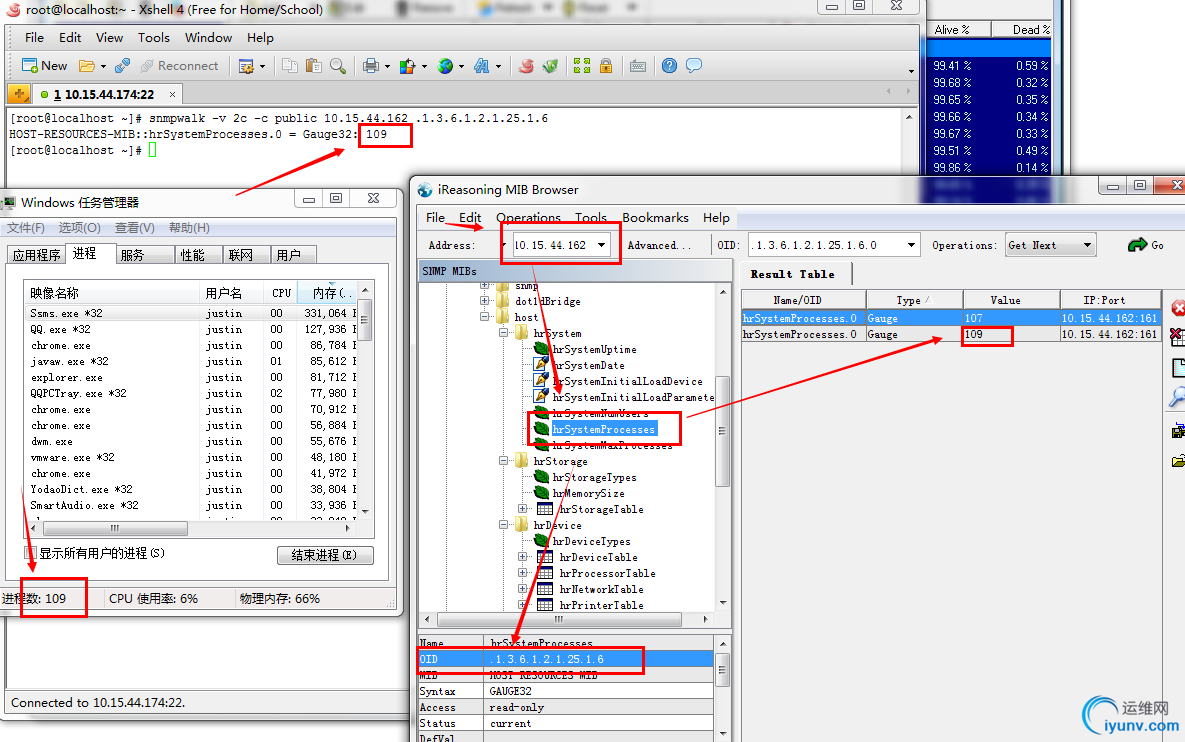1185x742 pixels.
Task: Open the Xshell session properties icon
Action: click(246, 66)
